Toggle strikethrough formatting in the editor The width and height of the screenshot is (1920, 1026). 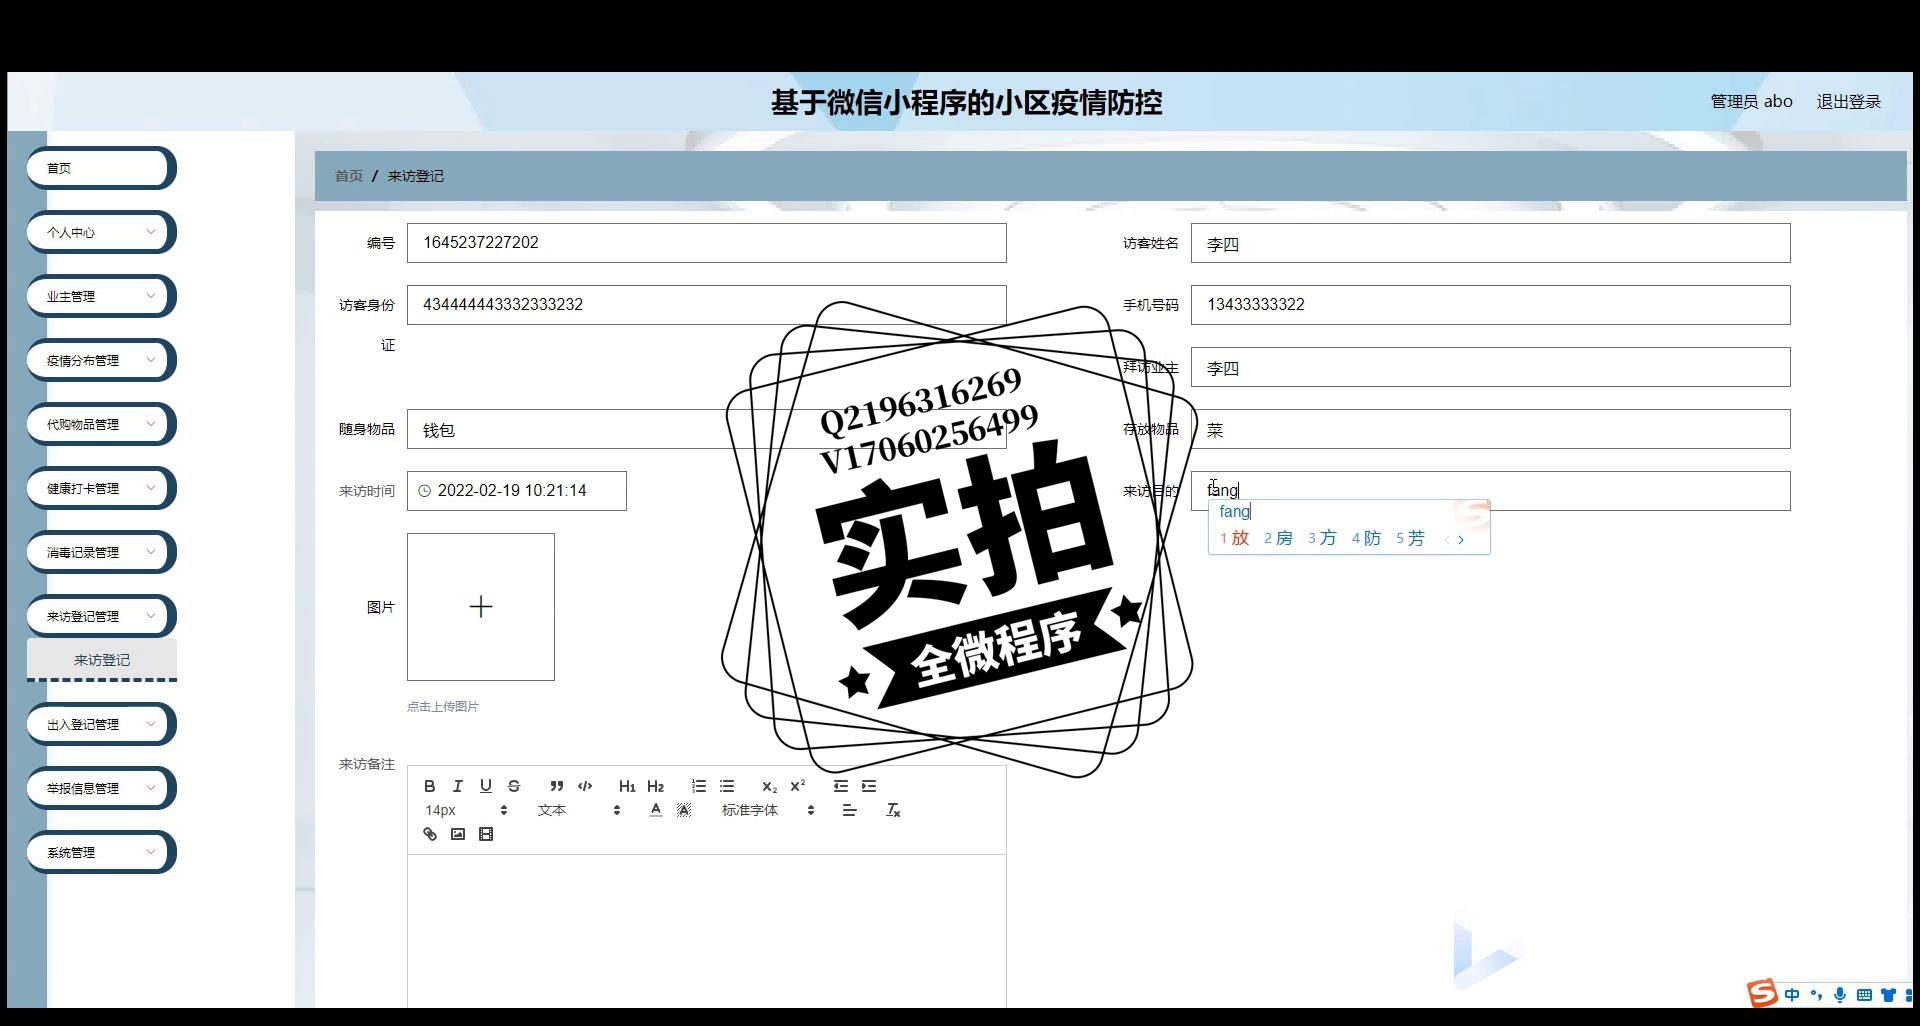click(x=514, y=786)
